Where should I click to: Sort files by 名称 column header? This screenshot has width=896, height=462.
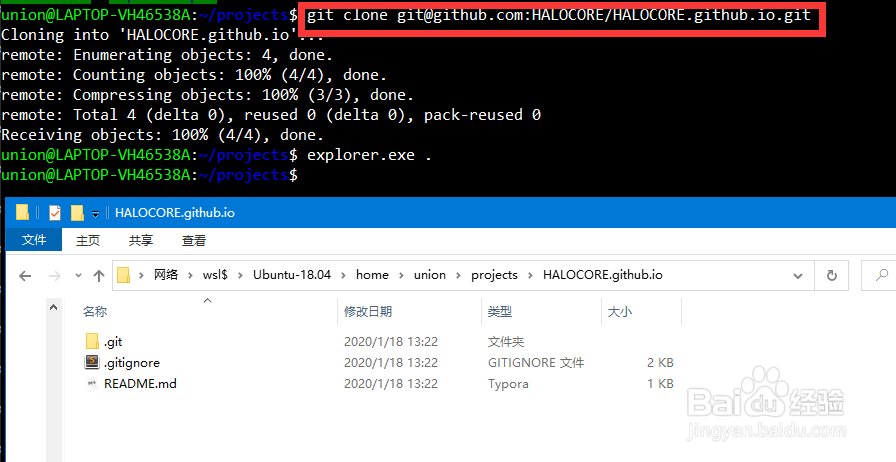coord(209,312)
